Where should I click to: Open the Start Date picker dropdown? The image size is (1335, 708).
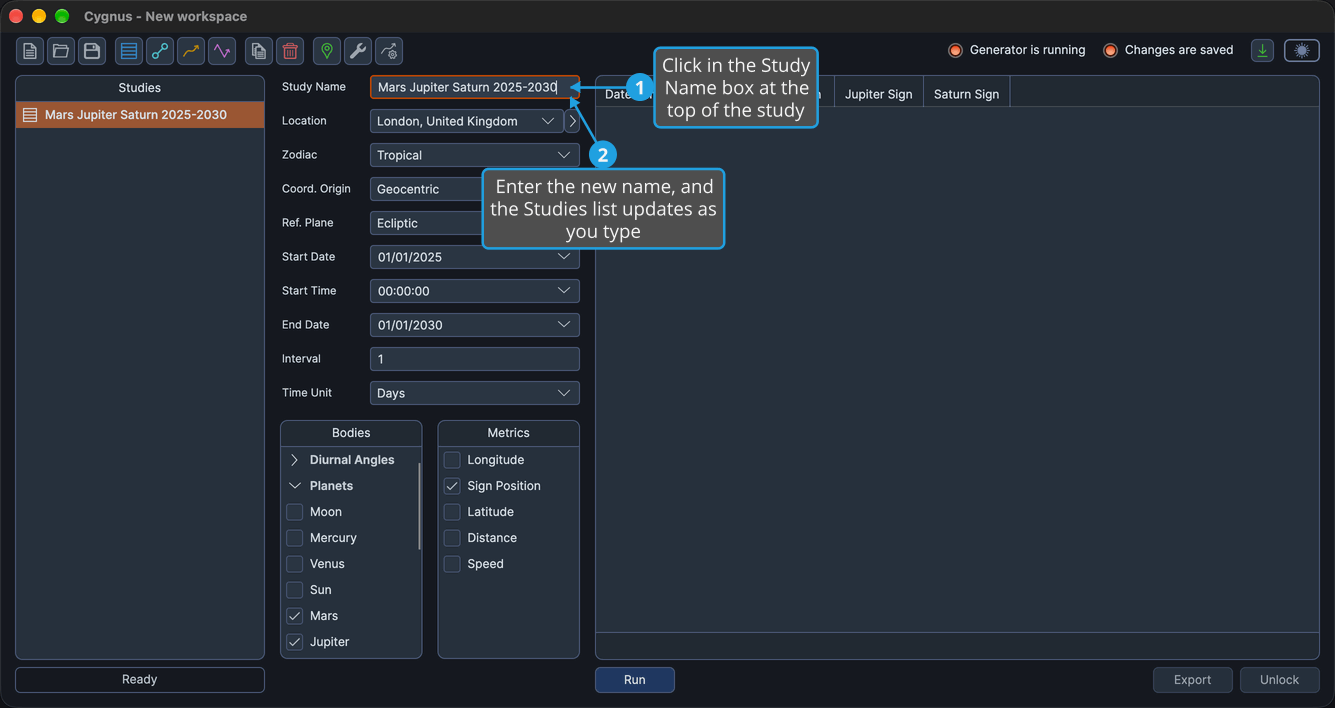click(475, 257)
